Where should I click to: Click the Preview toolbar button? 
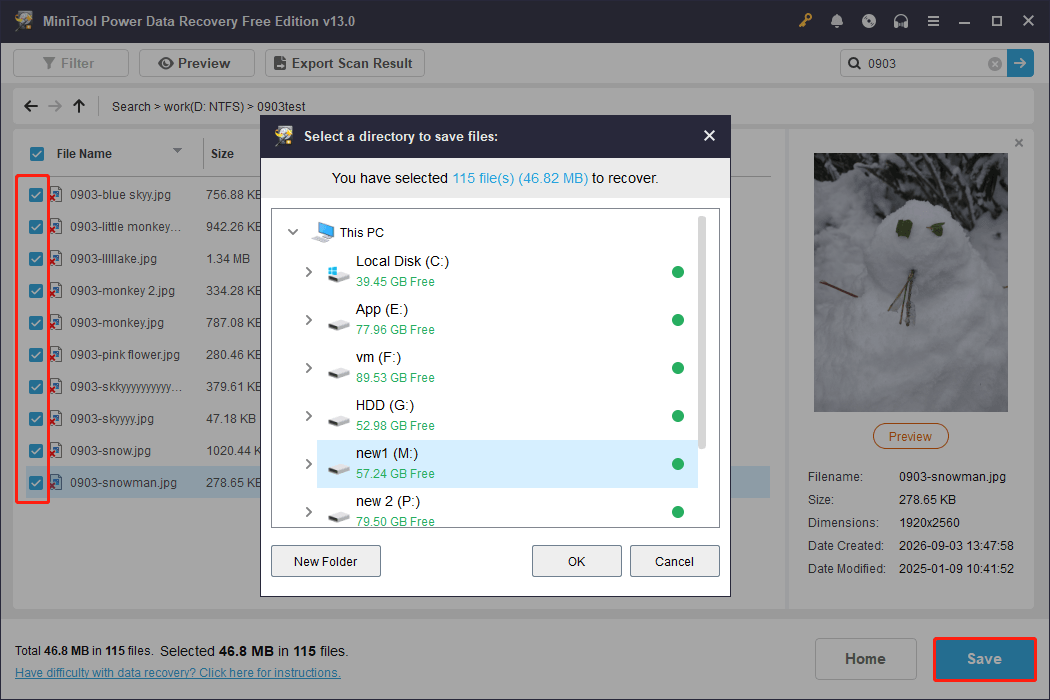pyautogui.click(x=197, y=63)
